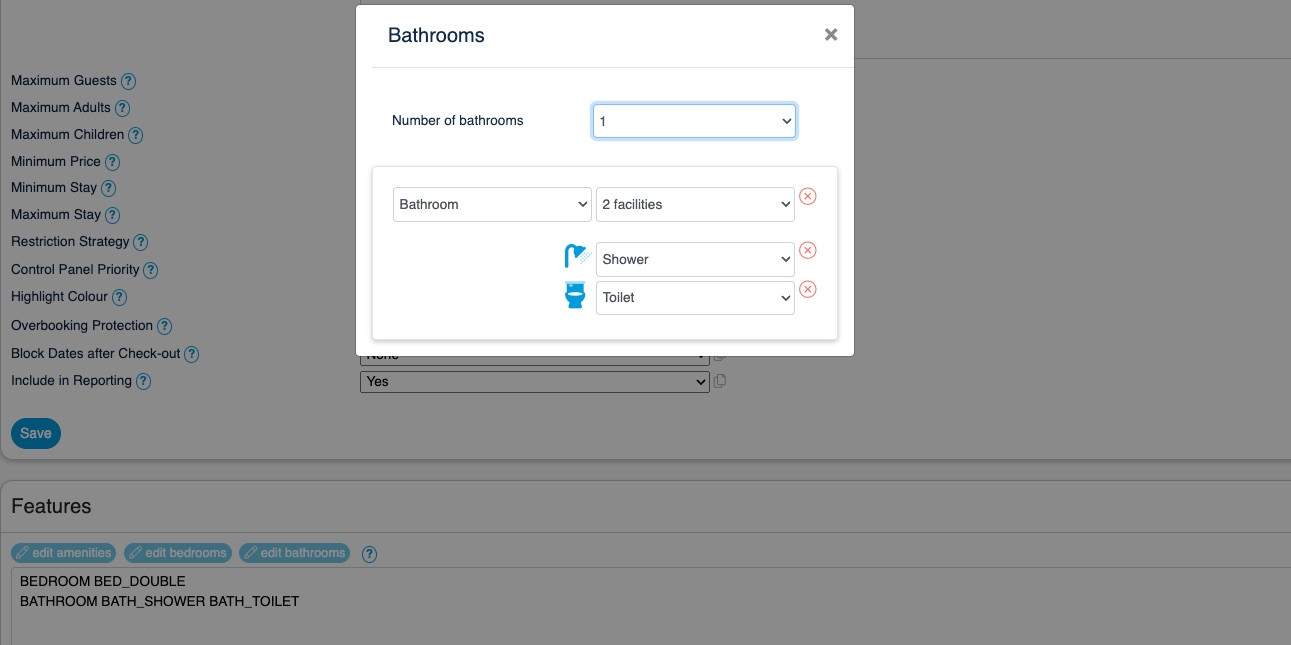Image resolution: width=1291 pixels, height=645 pixels.
Task: Close the Bathrooms dialog
Action: coord(830,35)
